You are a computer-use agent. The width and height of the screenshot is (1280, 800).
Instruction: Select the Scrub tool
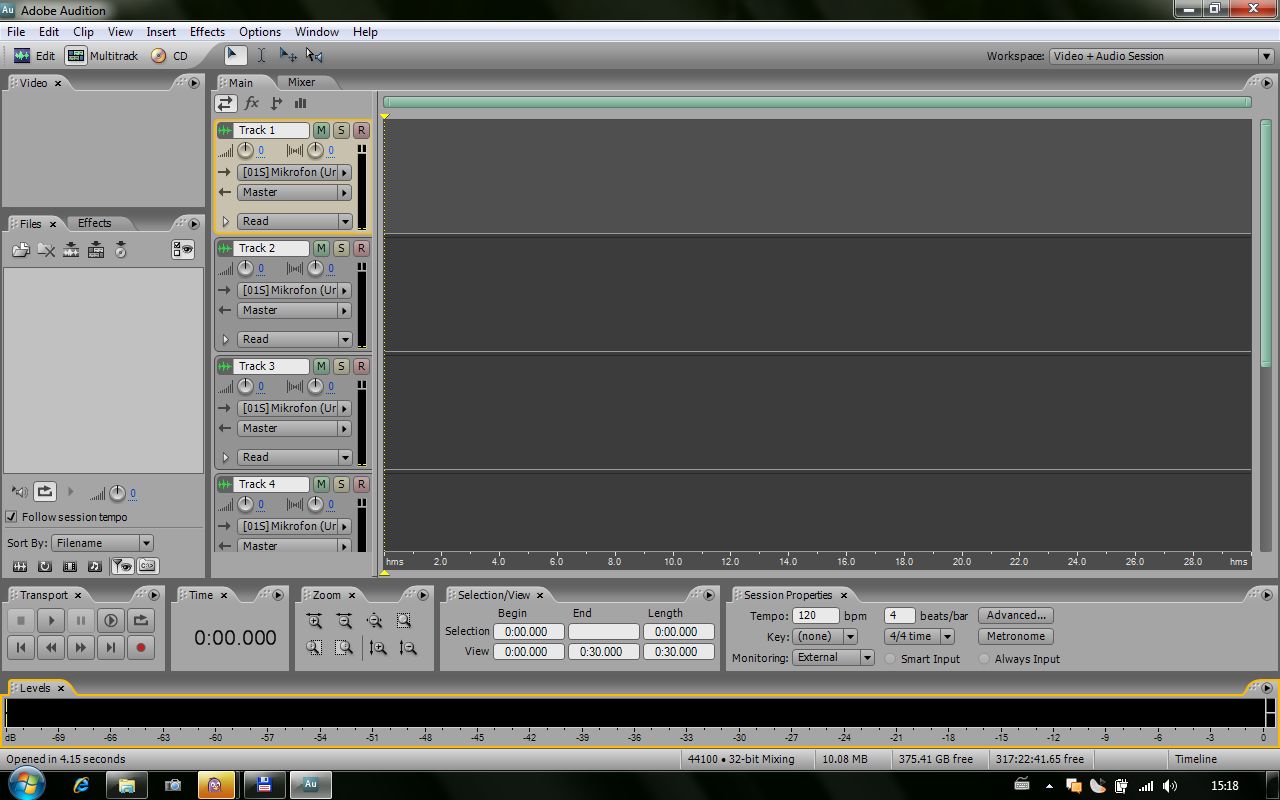315,56
